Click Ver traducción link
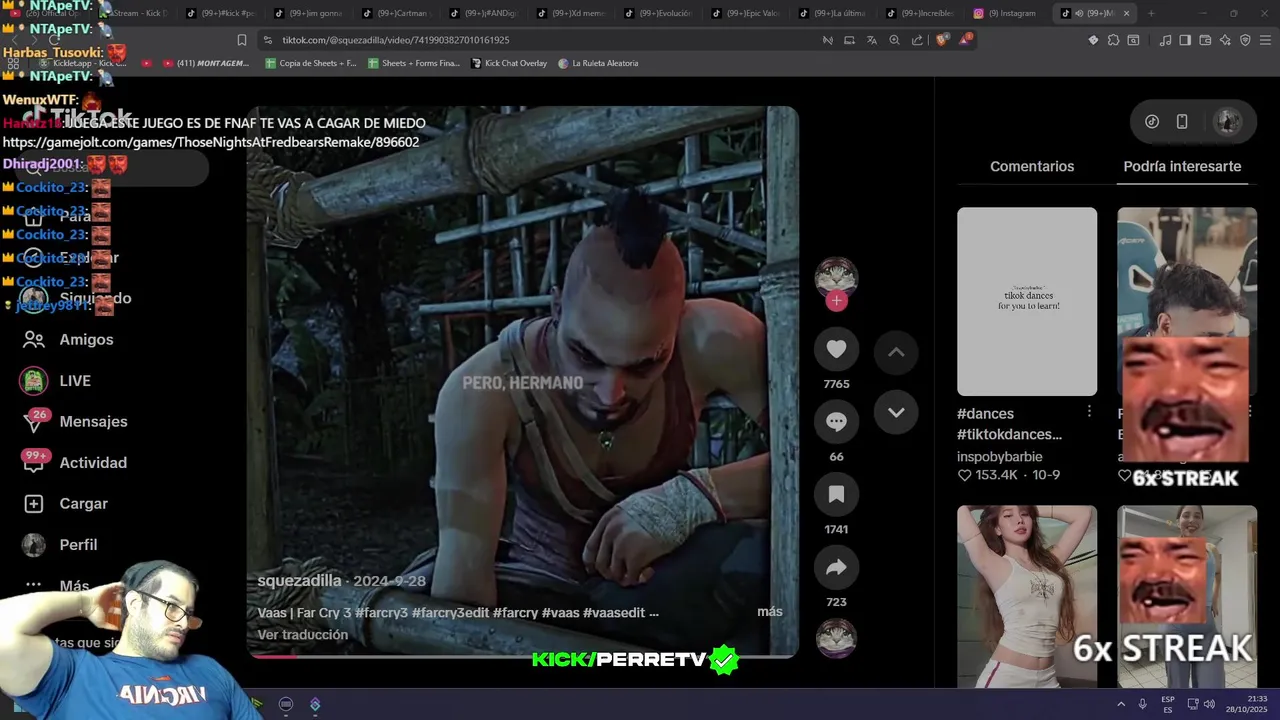The image size is (1280, 720). tap(303, 635)
